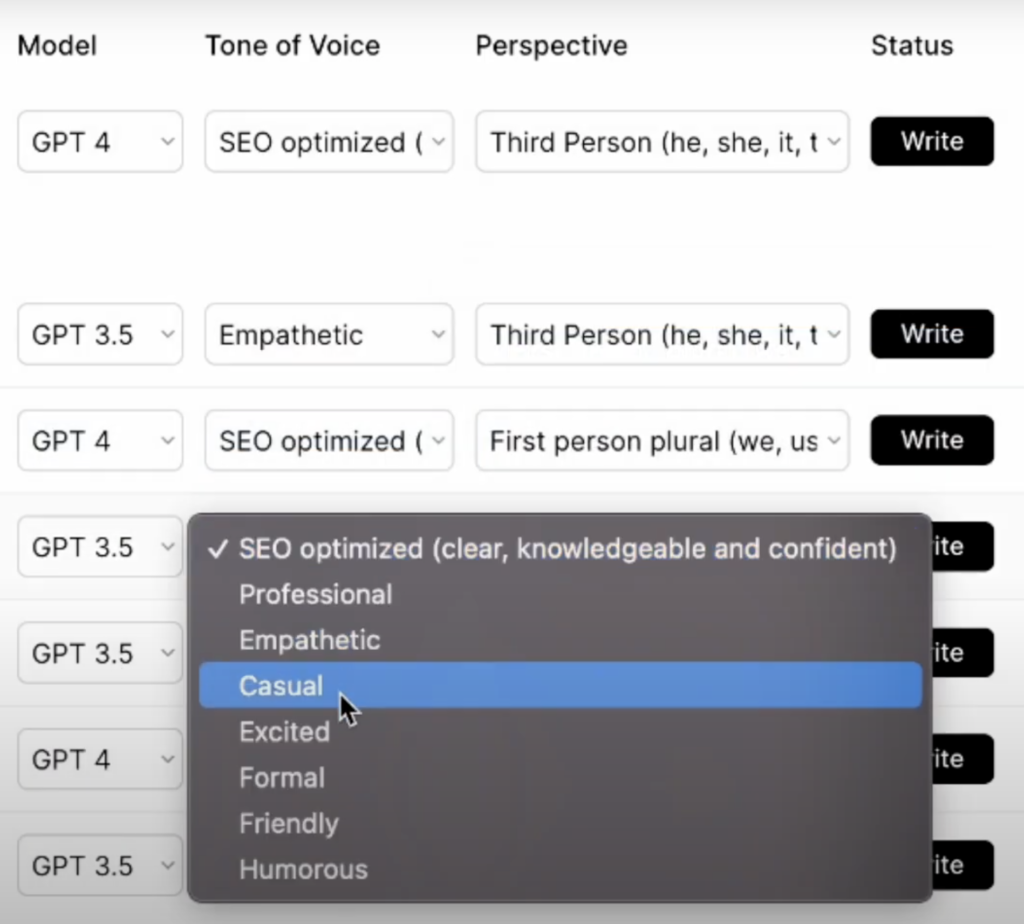Open the first row SEO optimized tone dropdown

coord(329,142)
